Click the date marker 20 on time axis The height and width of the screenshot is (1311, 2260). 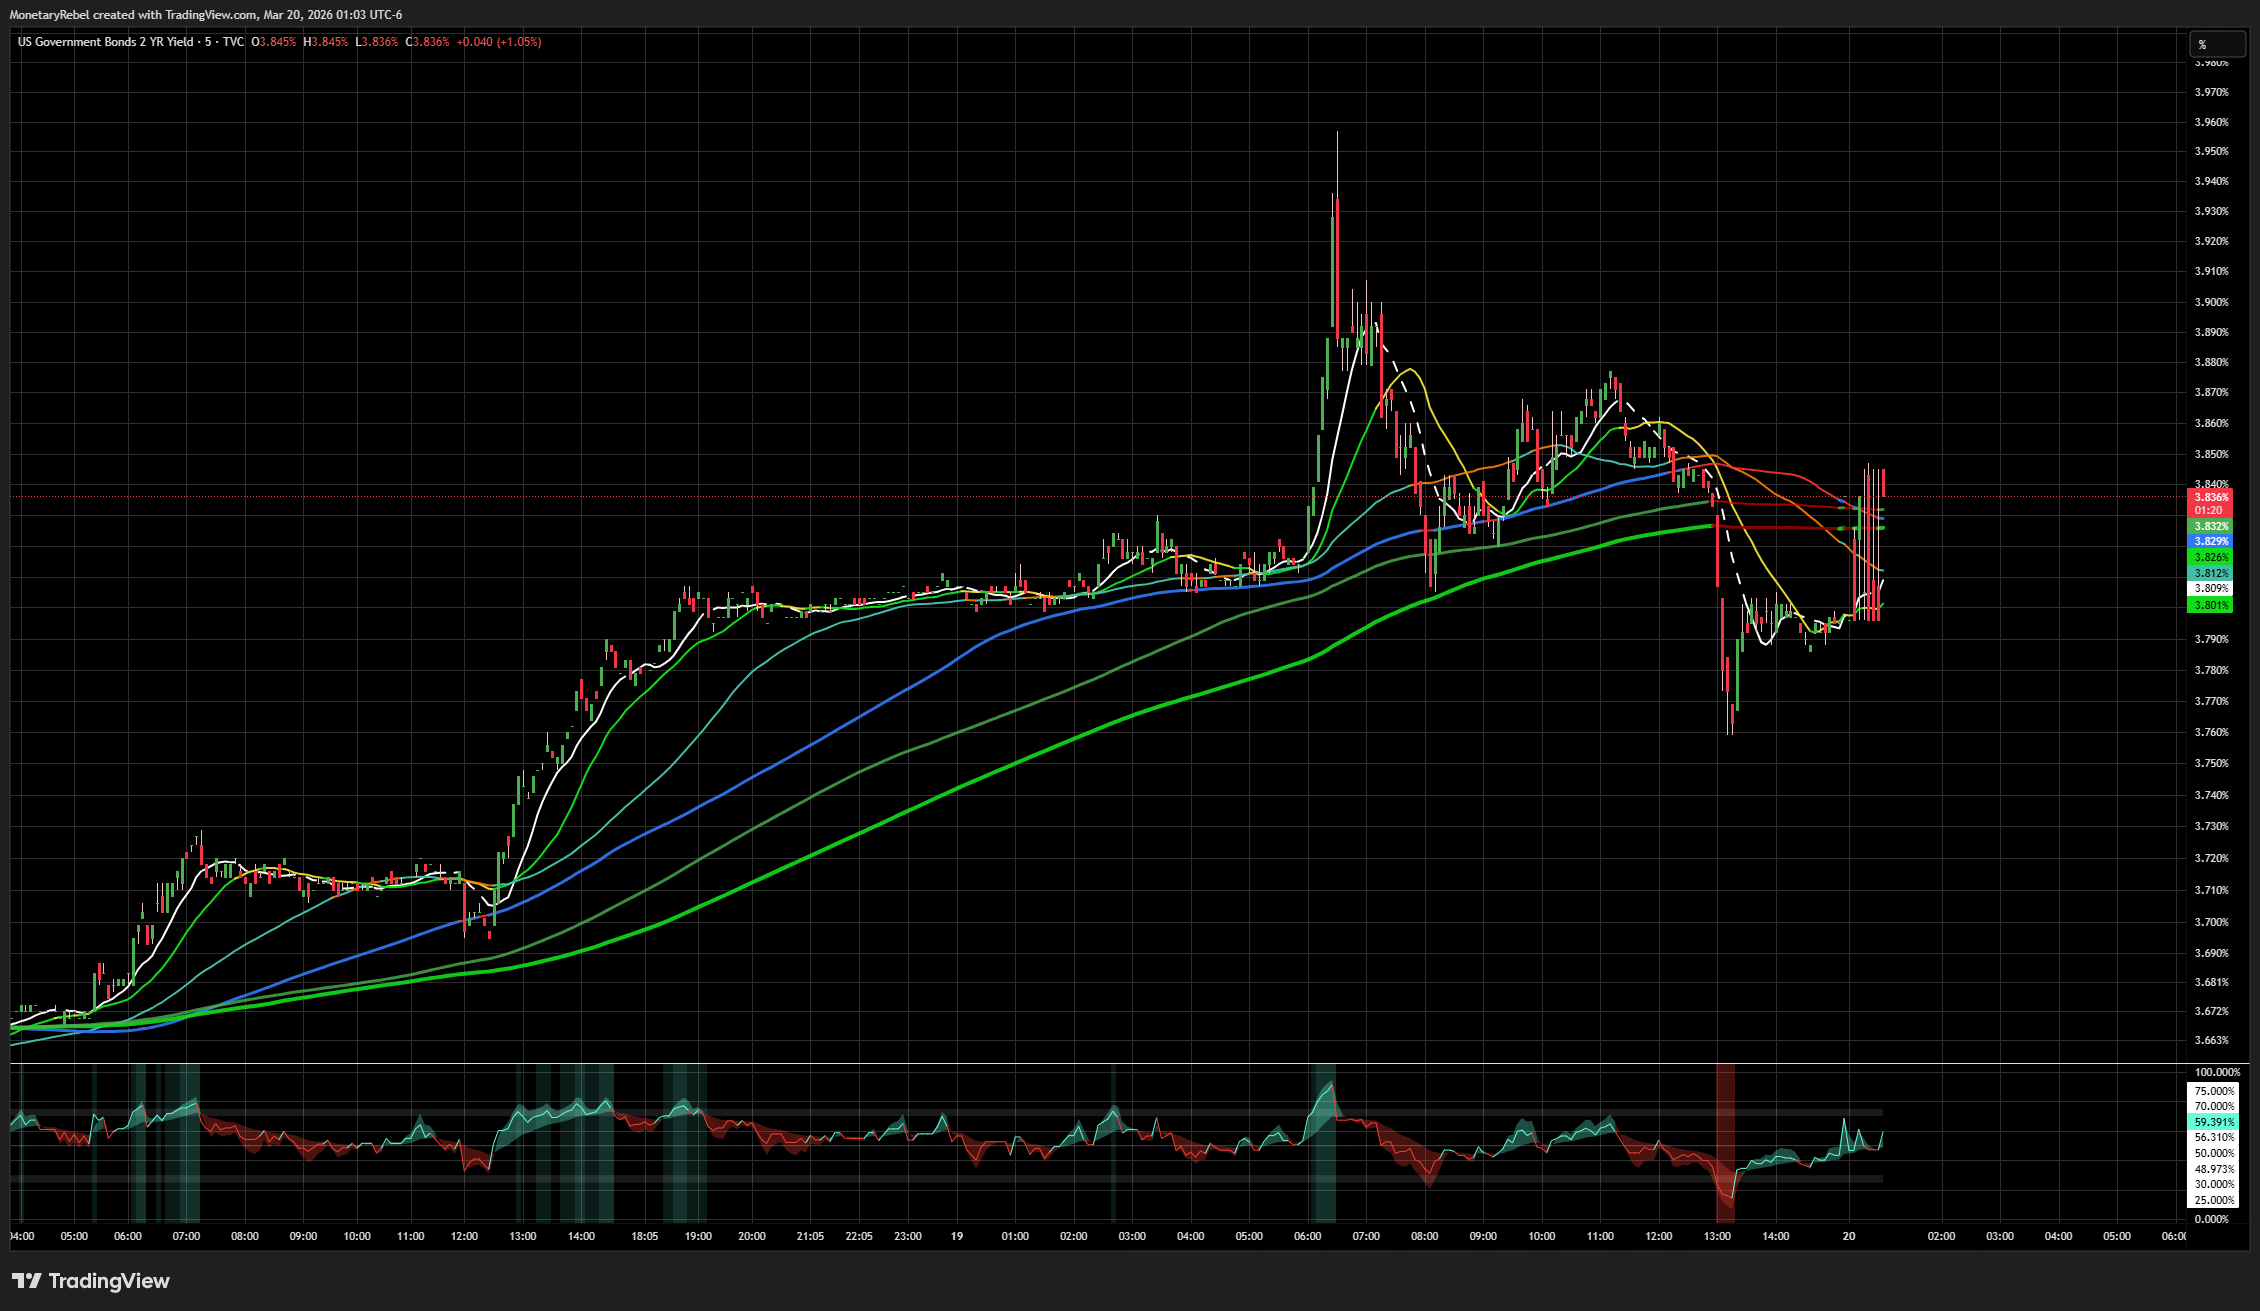(1849, 1236)
